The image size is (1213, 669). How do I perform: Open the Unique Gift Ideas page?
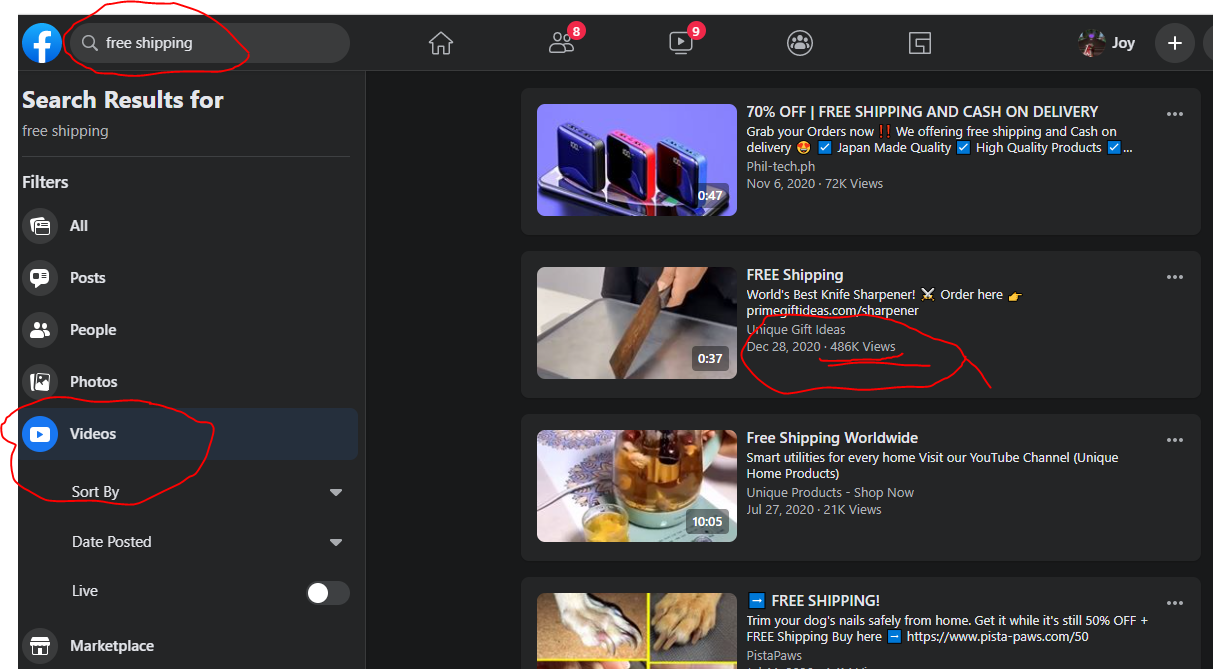[796, 329]
